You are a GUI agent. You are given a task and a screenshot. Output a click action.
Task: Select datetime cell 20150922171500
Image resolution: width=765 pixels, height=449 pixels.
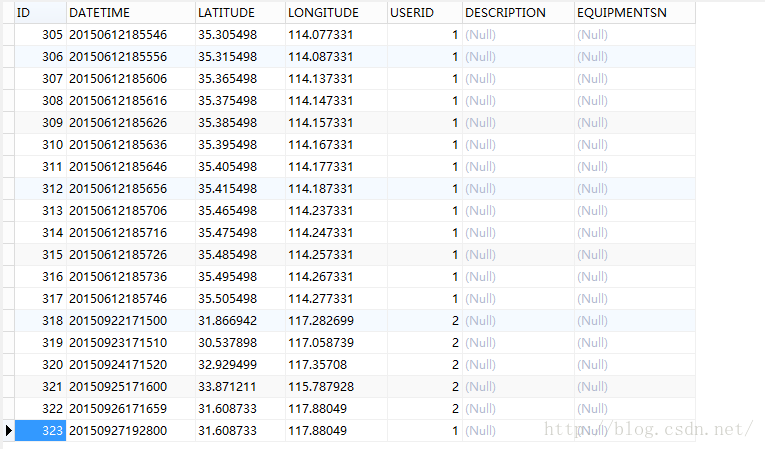point(131,320)
